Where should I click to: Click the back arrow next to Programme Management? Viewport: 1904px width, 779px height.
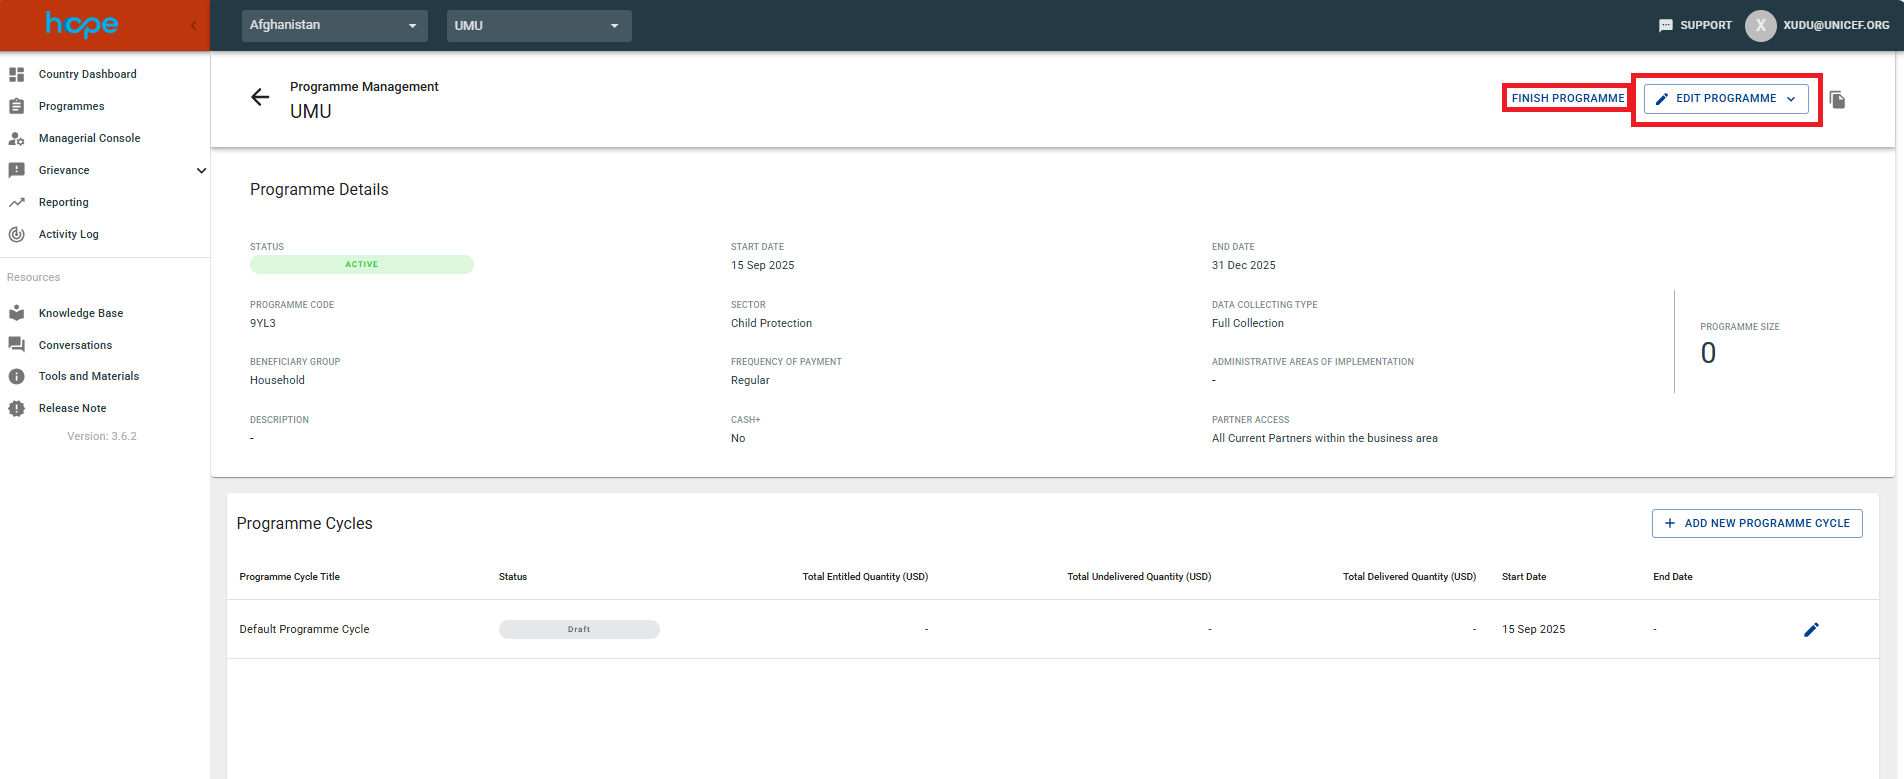(260, 97)
